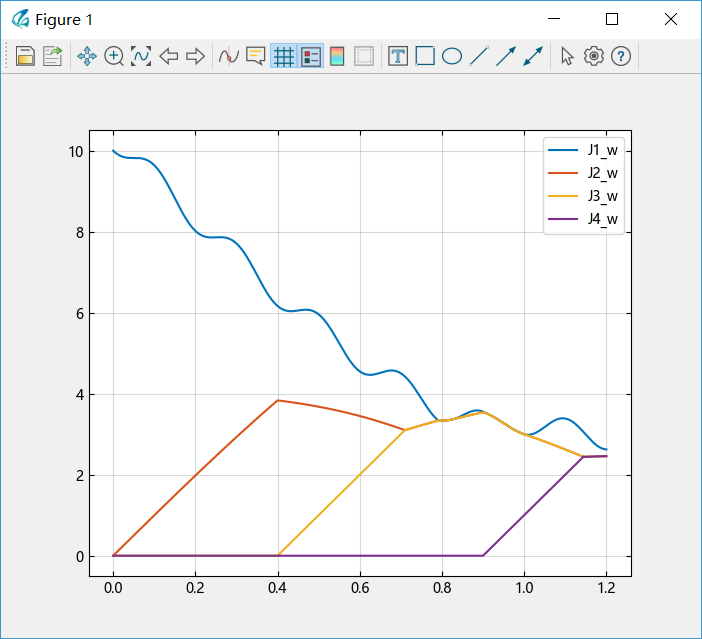Select the rectangle shape tool
The width and height of the screenshot is (702, 639).
pyautogui.click(x=425, y=56)
